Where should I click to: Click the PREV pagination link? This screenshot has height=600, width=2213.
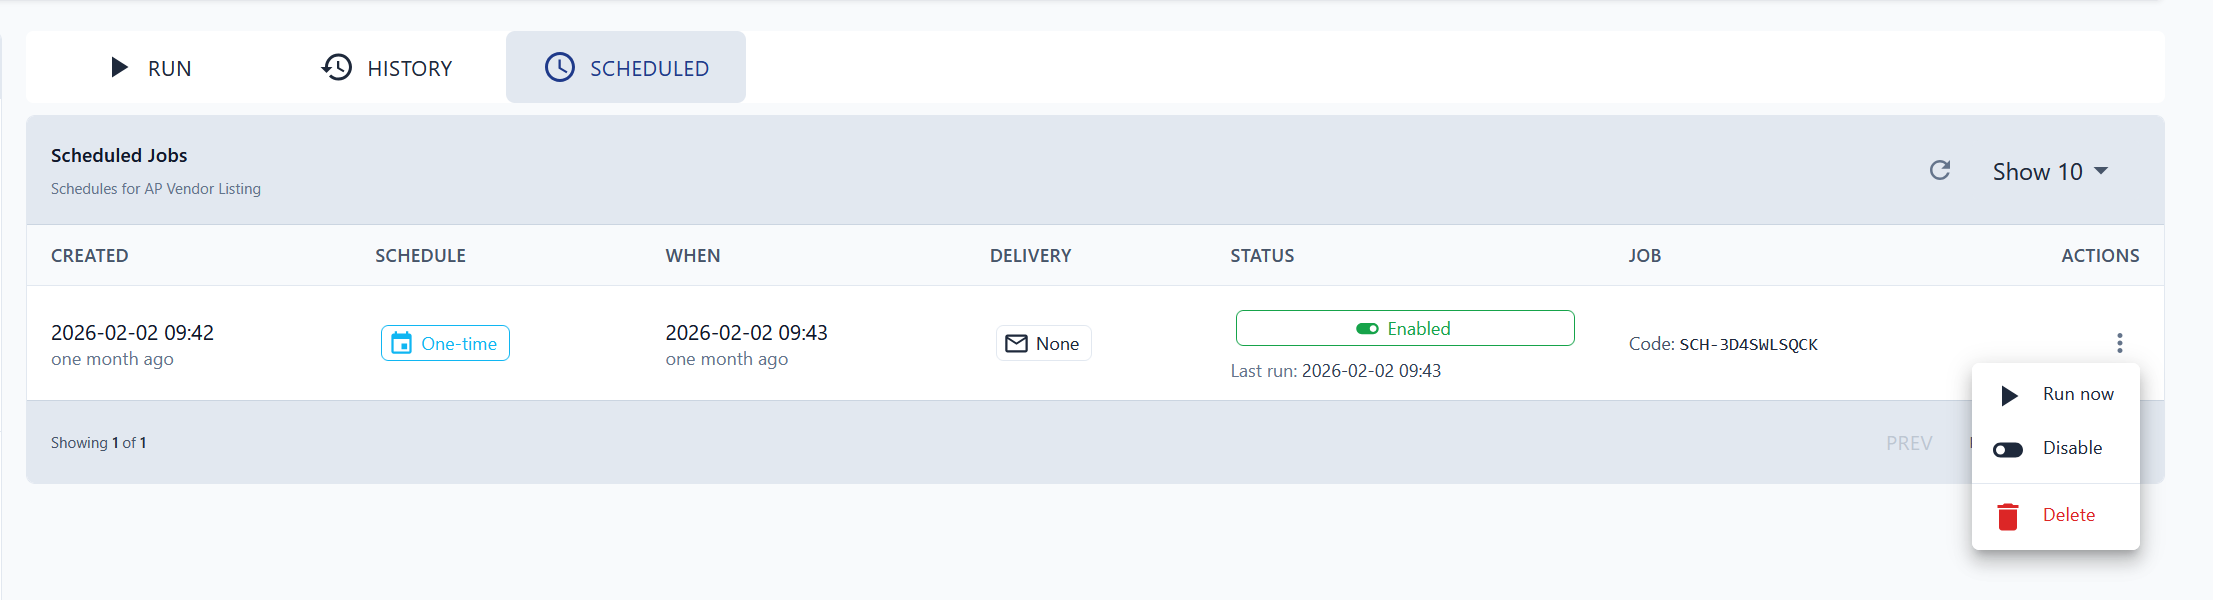coord(1908,442)
